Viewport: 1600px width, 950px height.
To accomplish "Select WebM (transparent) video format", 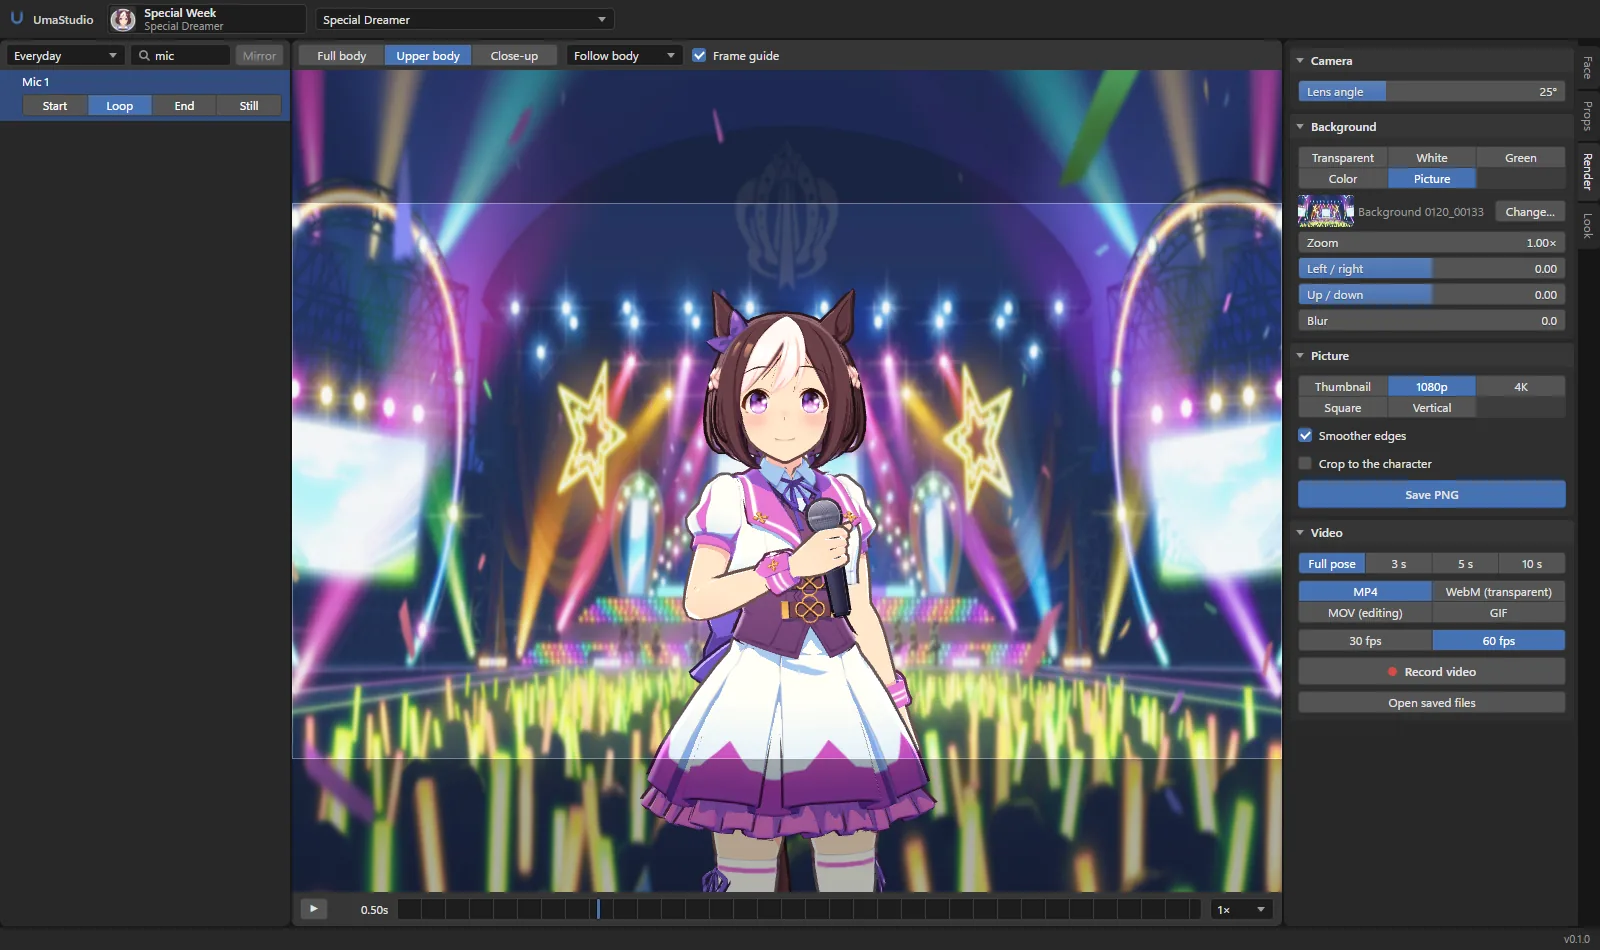I will coord(1498,592).
